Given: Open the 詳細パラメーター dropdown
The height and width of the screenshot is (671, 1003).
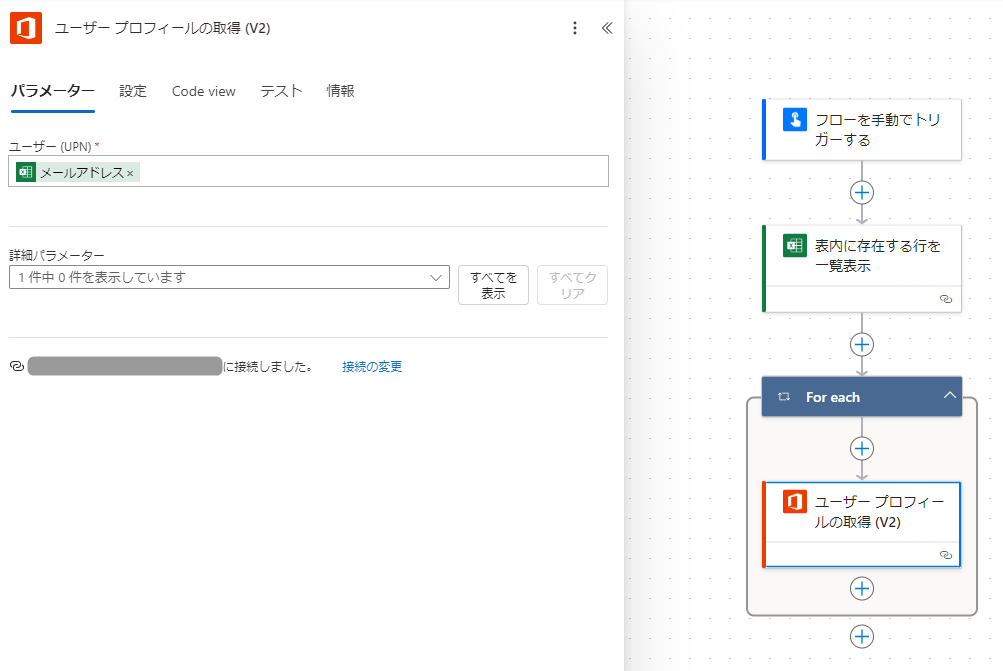Looking at the screenshot, I should point(229,278).
